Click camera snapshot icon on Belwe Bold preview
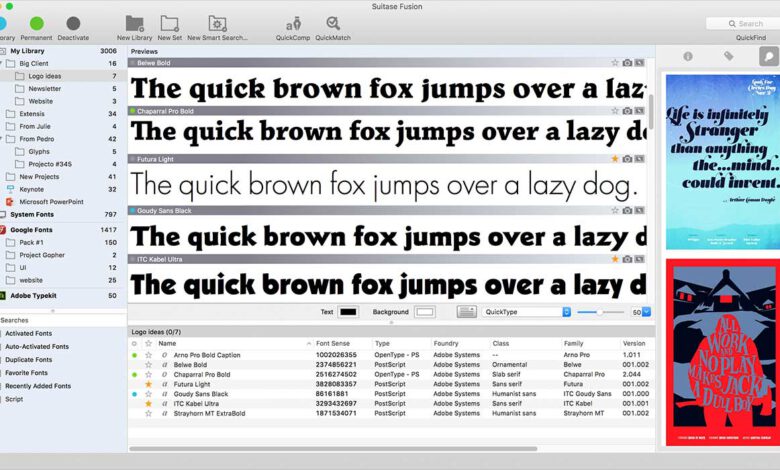Image resolution: width=780 pixels, height=470 pixels. 627,62
